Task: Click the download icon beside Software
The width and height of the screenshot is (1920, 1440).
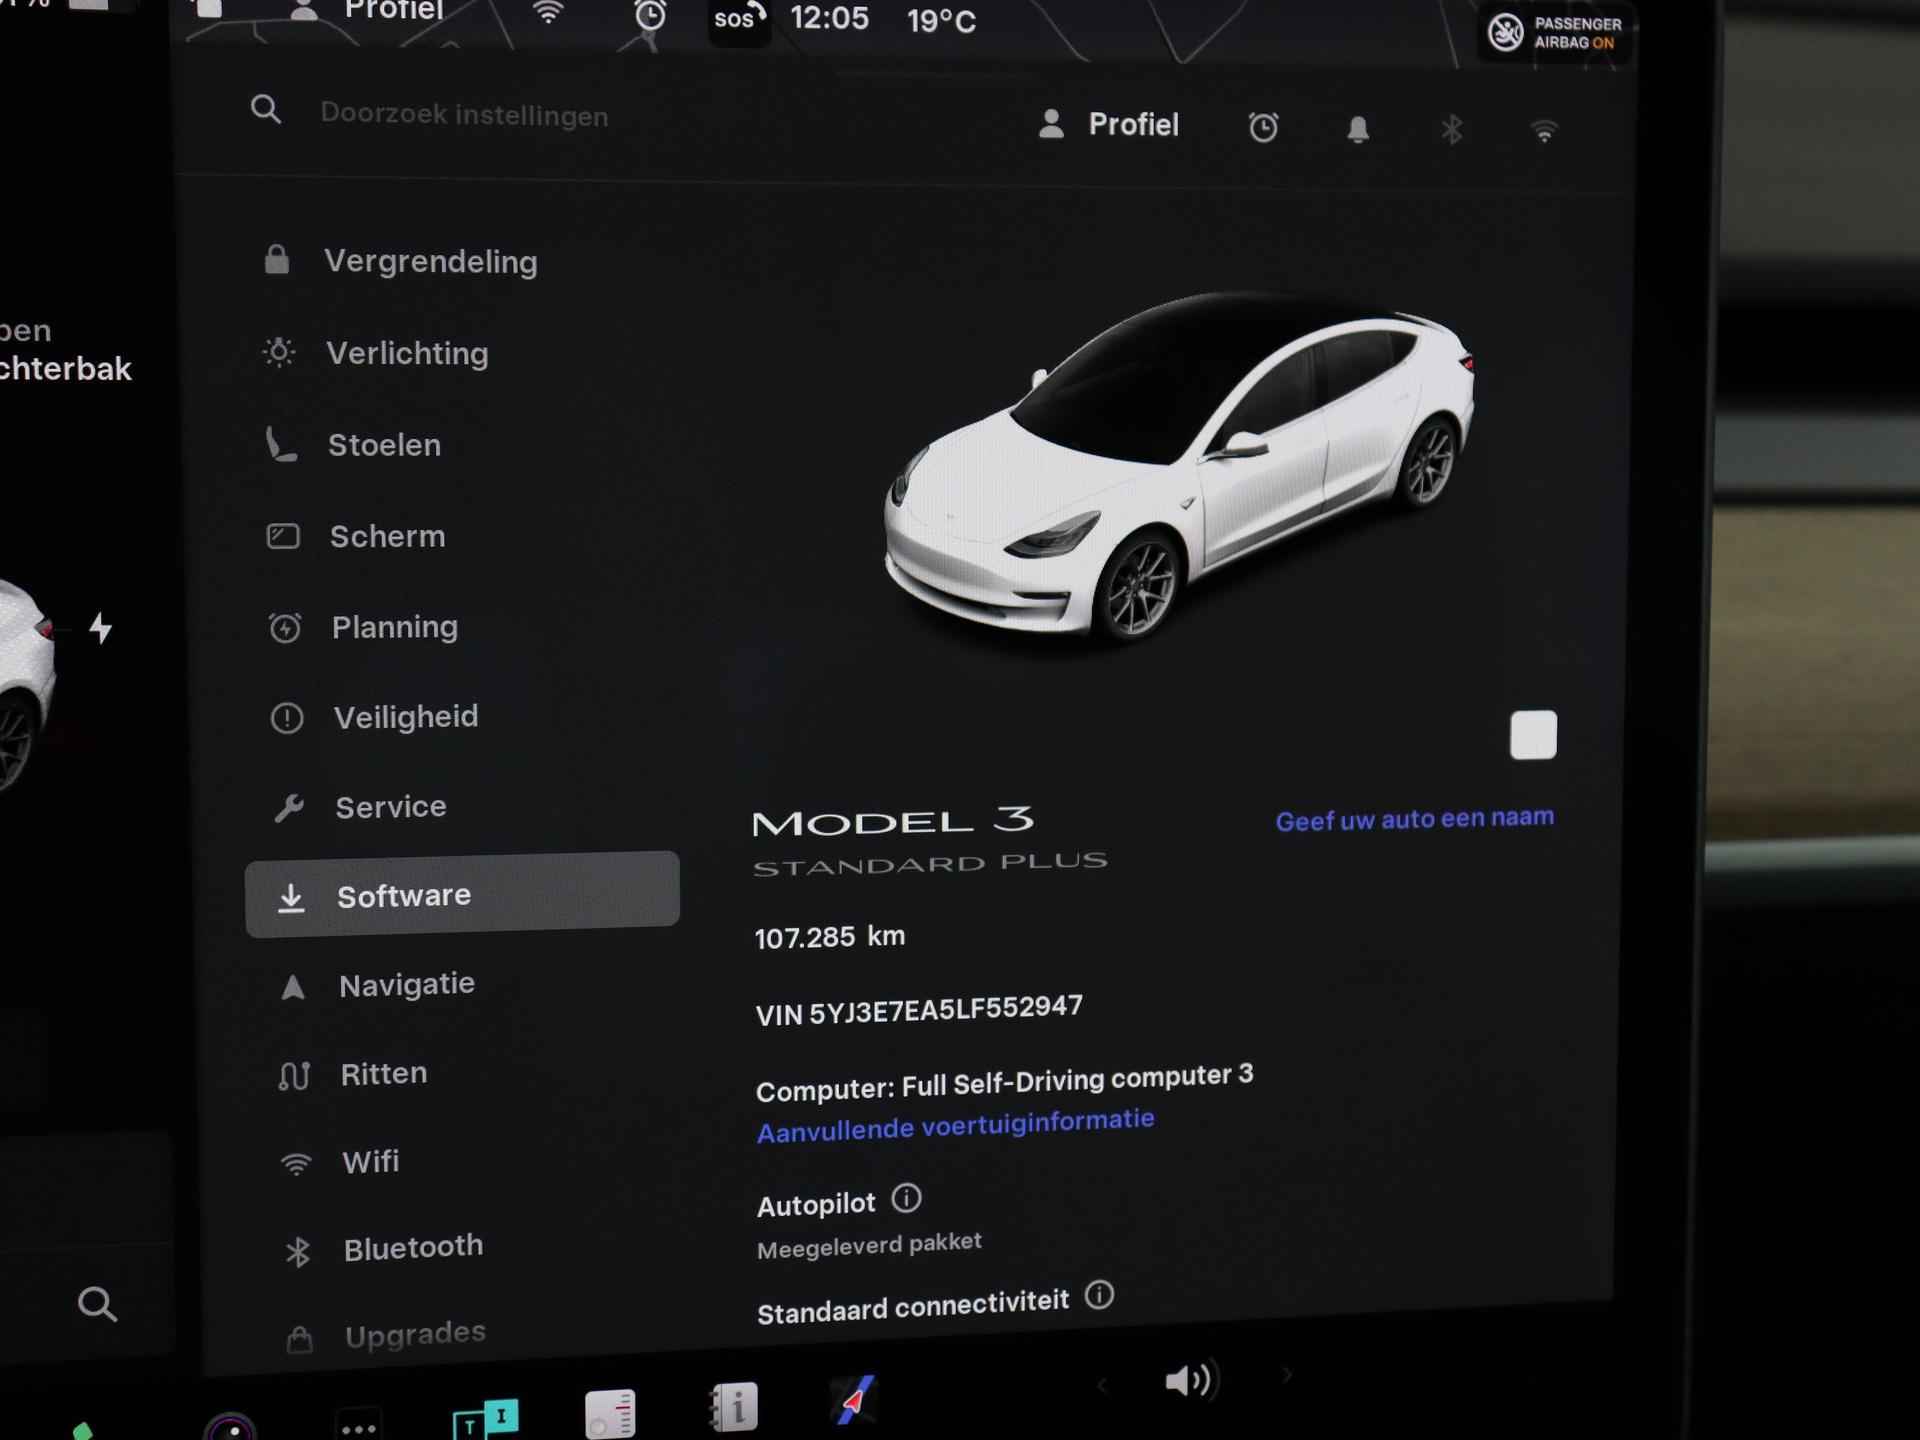Action: point(291,898)
